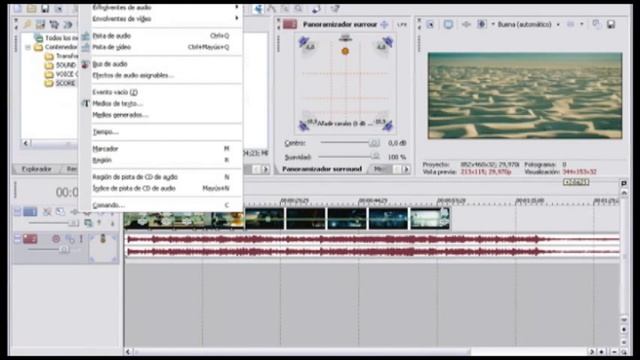
Task: Toggle the move-freely icon in panner header
Action: [x=384, y=25]
